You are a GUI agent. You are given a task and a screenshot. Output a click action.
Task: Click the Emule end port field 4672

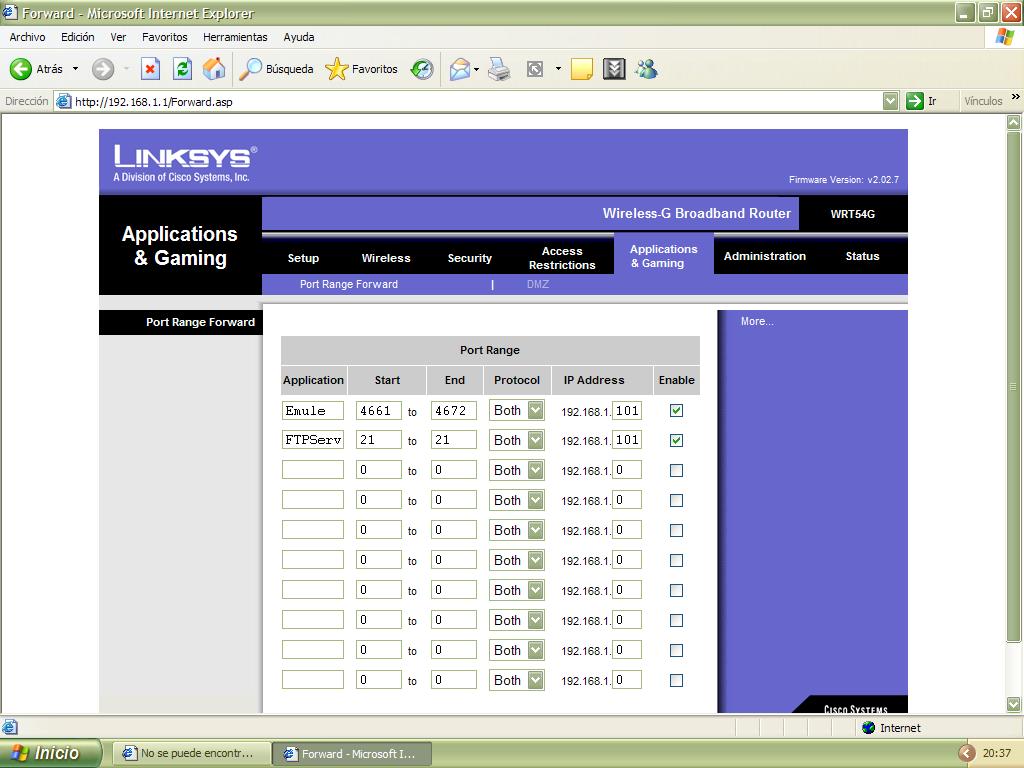(454, 410)
